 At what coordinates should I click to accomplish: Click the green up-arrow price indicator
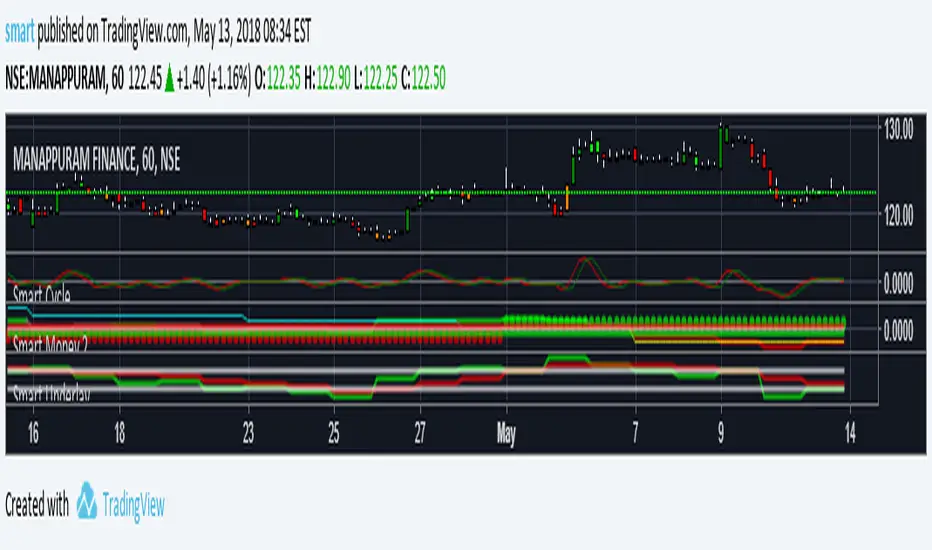169,78
